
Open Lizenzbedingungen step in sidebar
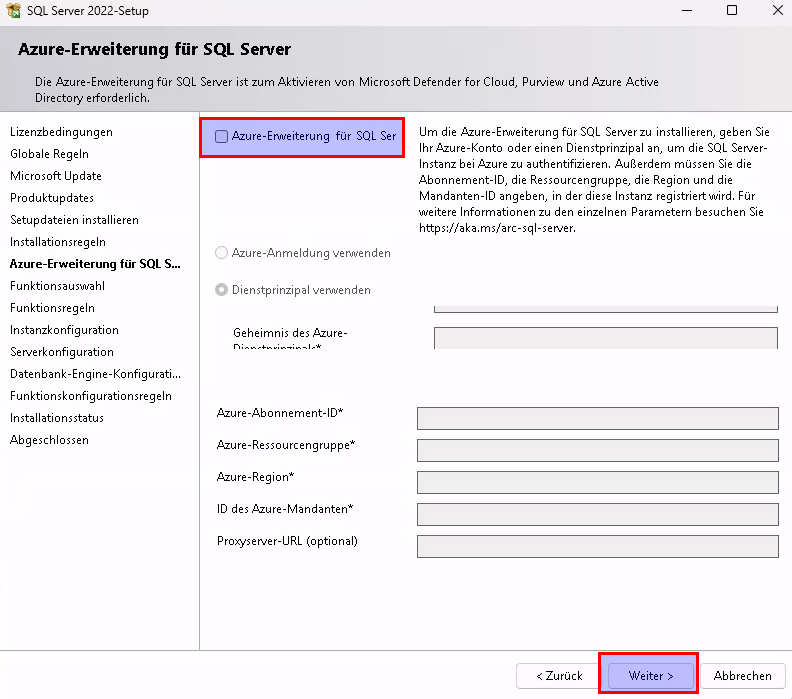61,132
